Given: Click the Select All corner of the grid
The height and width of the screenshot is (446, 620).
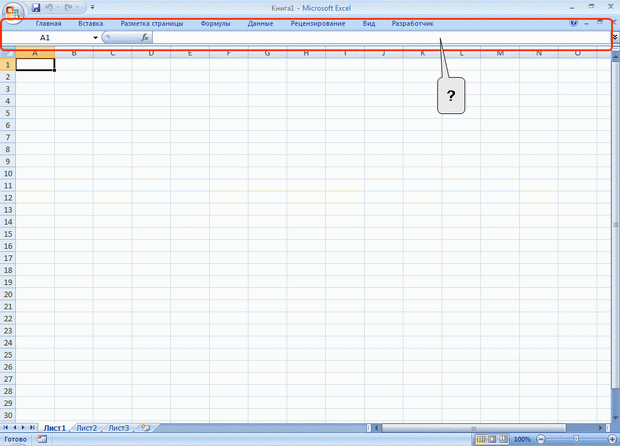Looking at the screenshot, I should (8, 53).
